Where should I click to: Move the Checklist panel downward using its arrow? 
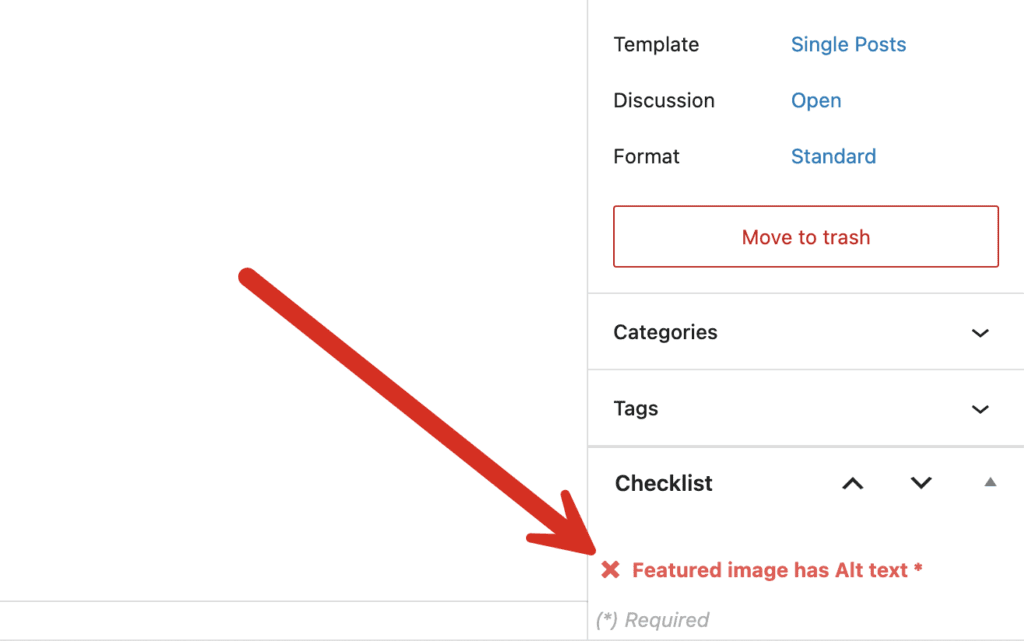[x=919, y=483]
